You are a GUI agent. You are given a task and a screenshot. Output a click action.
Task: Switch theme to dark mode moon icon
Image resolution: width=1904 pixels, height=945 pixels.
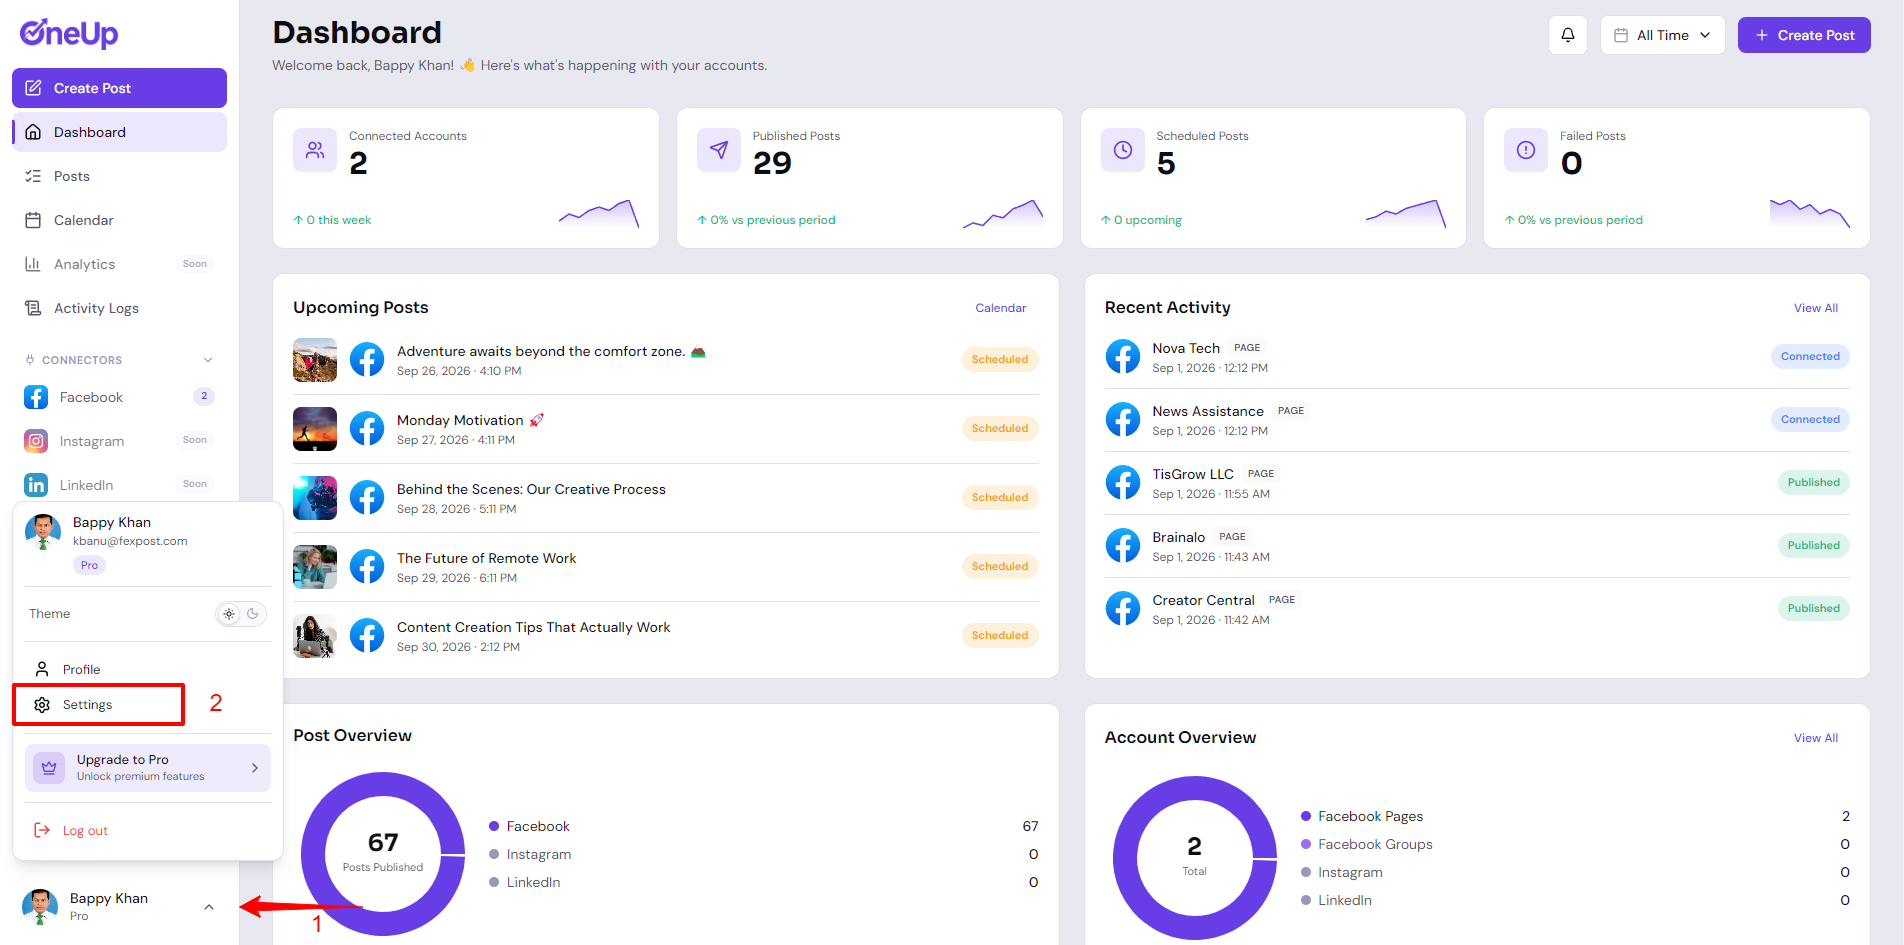253,614
